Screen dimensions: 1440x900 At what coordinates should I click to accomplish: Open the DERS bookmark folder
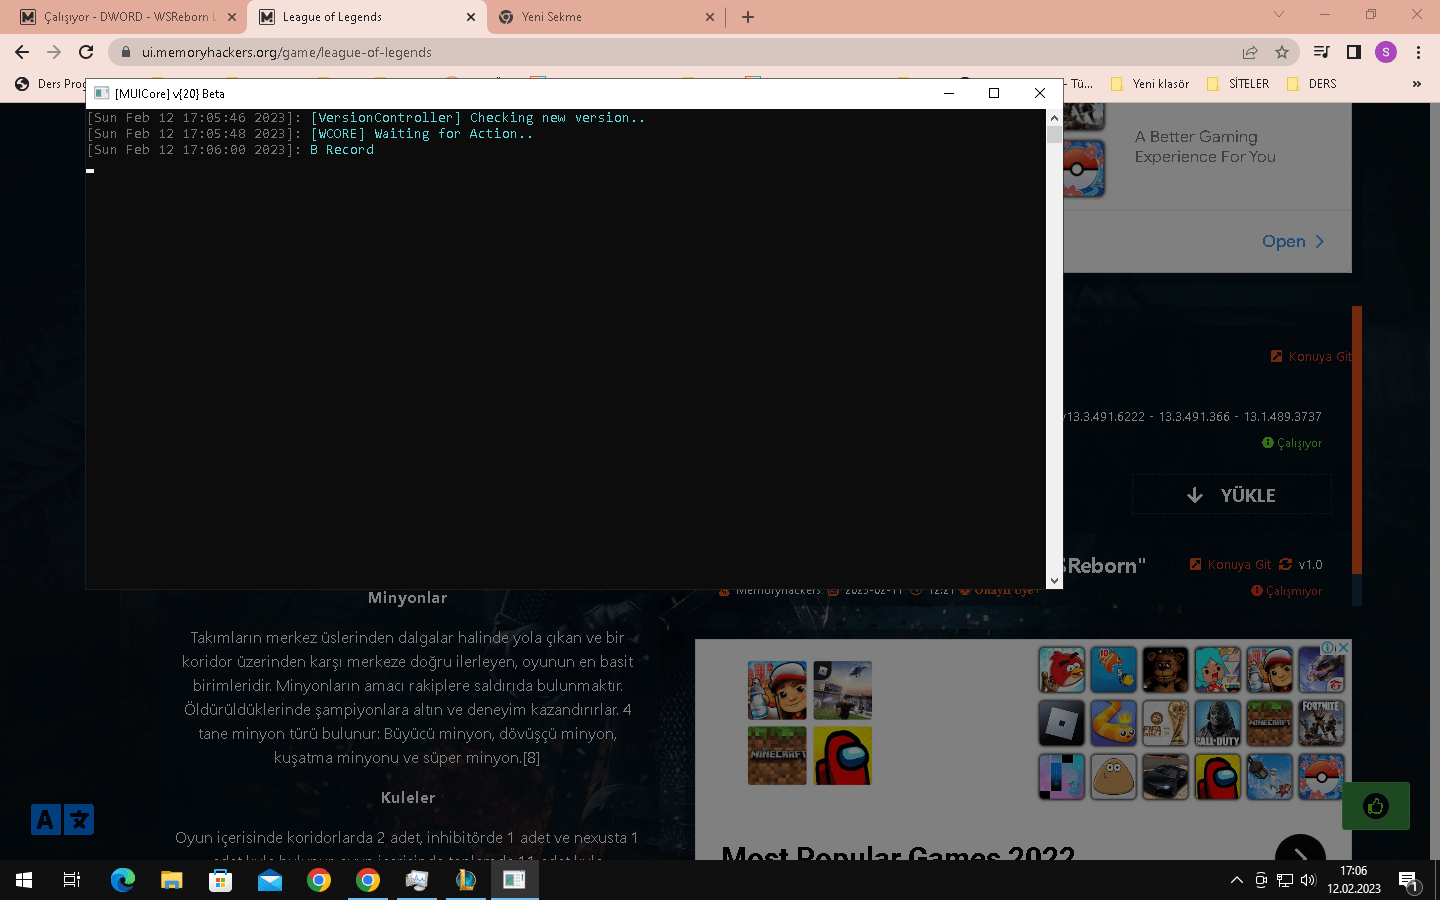pyautogui.click(x=1312, y=84)
